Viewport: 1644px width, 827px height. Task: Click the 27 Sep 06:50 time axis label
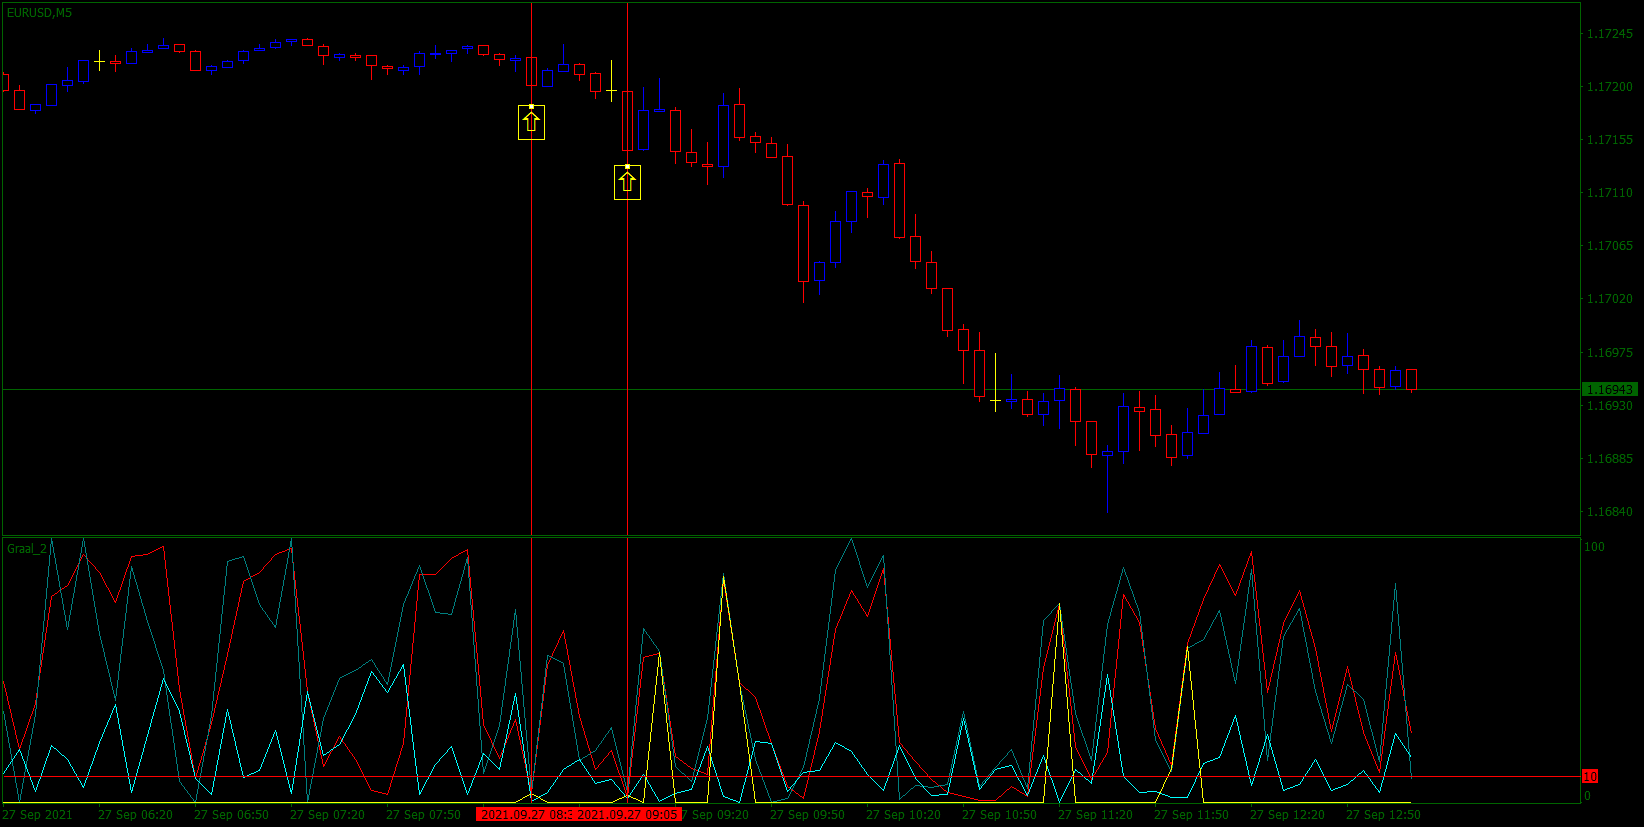[x=231, y=815]
